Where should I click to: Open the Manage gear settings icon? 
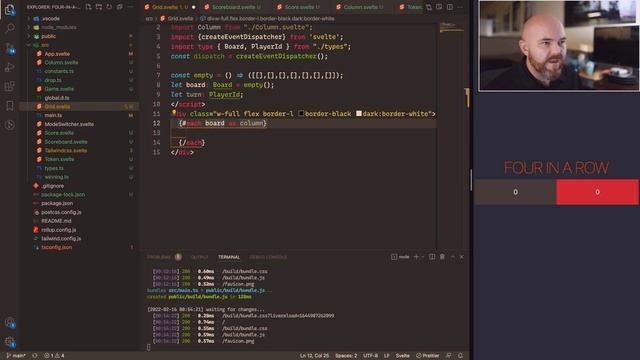[x=10, y=342]
